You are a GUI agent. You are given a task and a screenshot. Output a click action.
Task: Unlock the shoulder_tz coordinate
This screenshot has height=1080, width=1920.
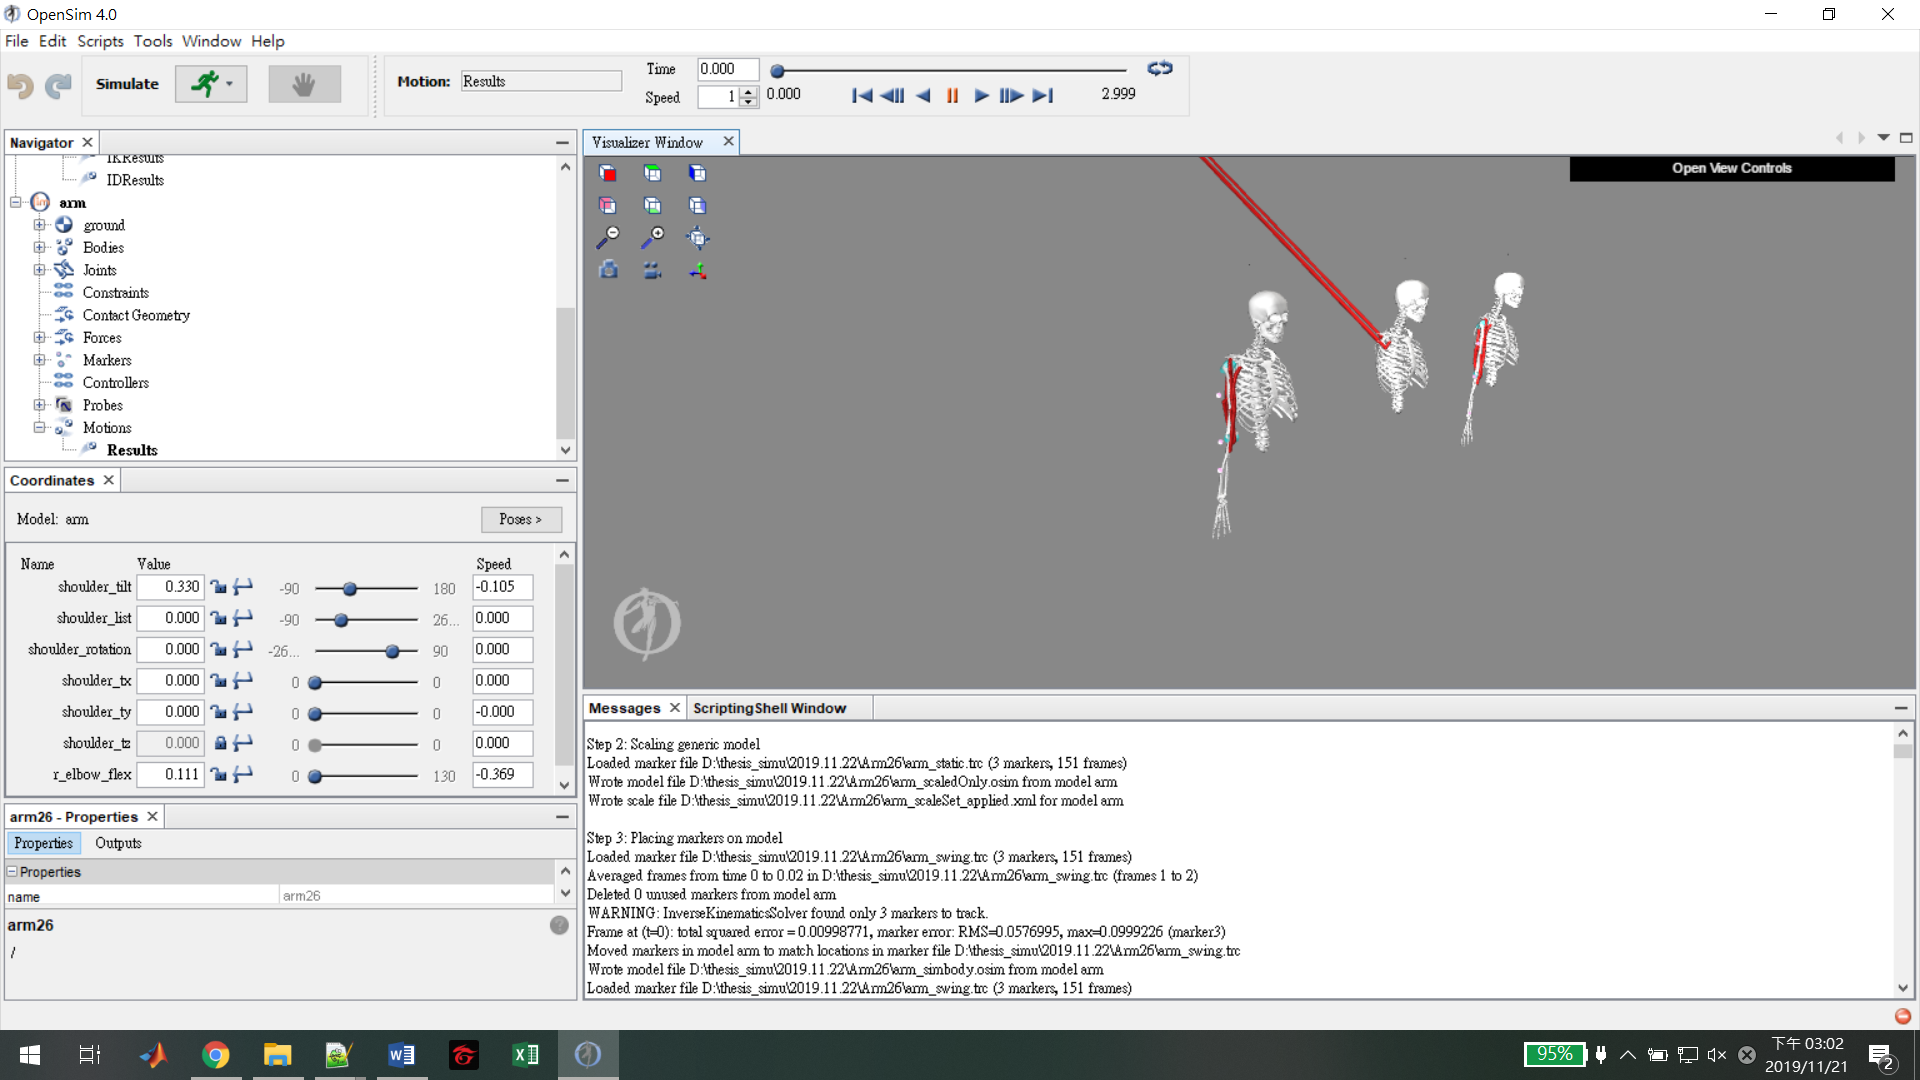[219, 743]
